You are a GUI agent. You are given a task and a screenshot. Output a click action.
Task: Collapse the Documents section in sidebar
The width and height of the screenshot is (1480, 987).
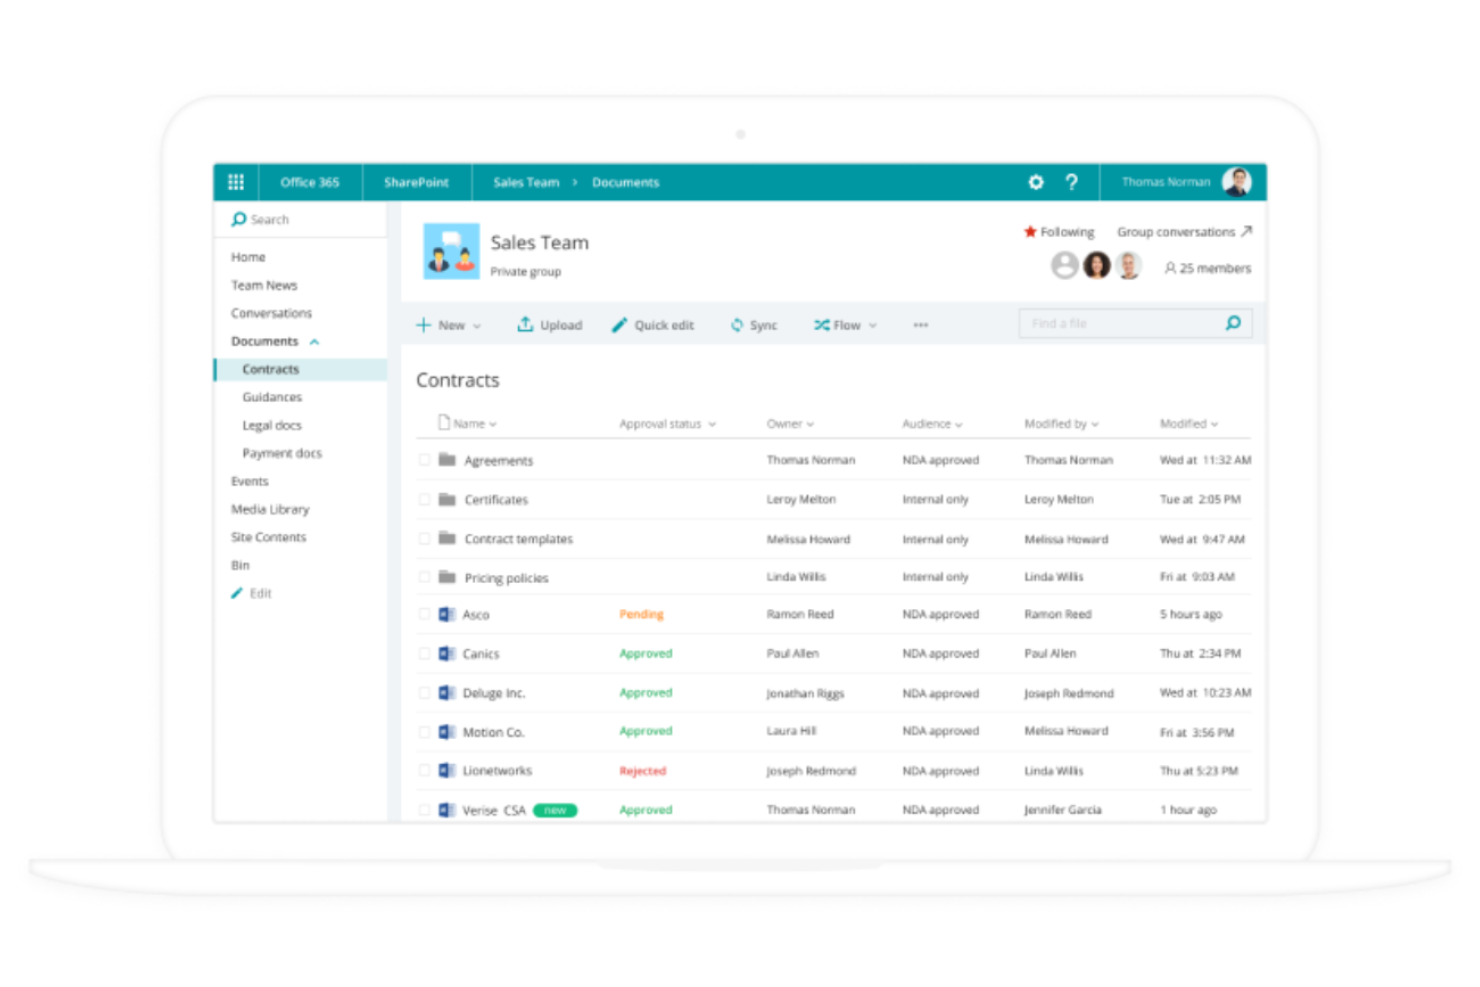tap(314, 340)
